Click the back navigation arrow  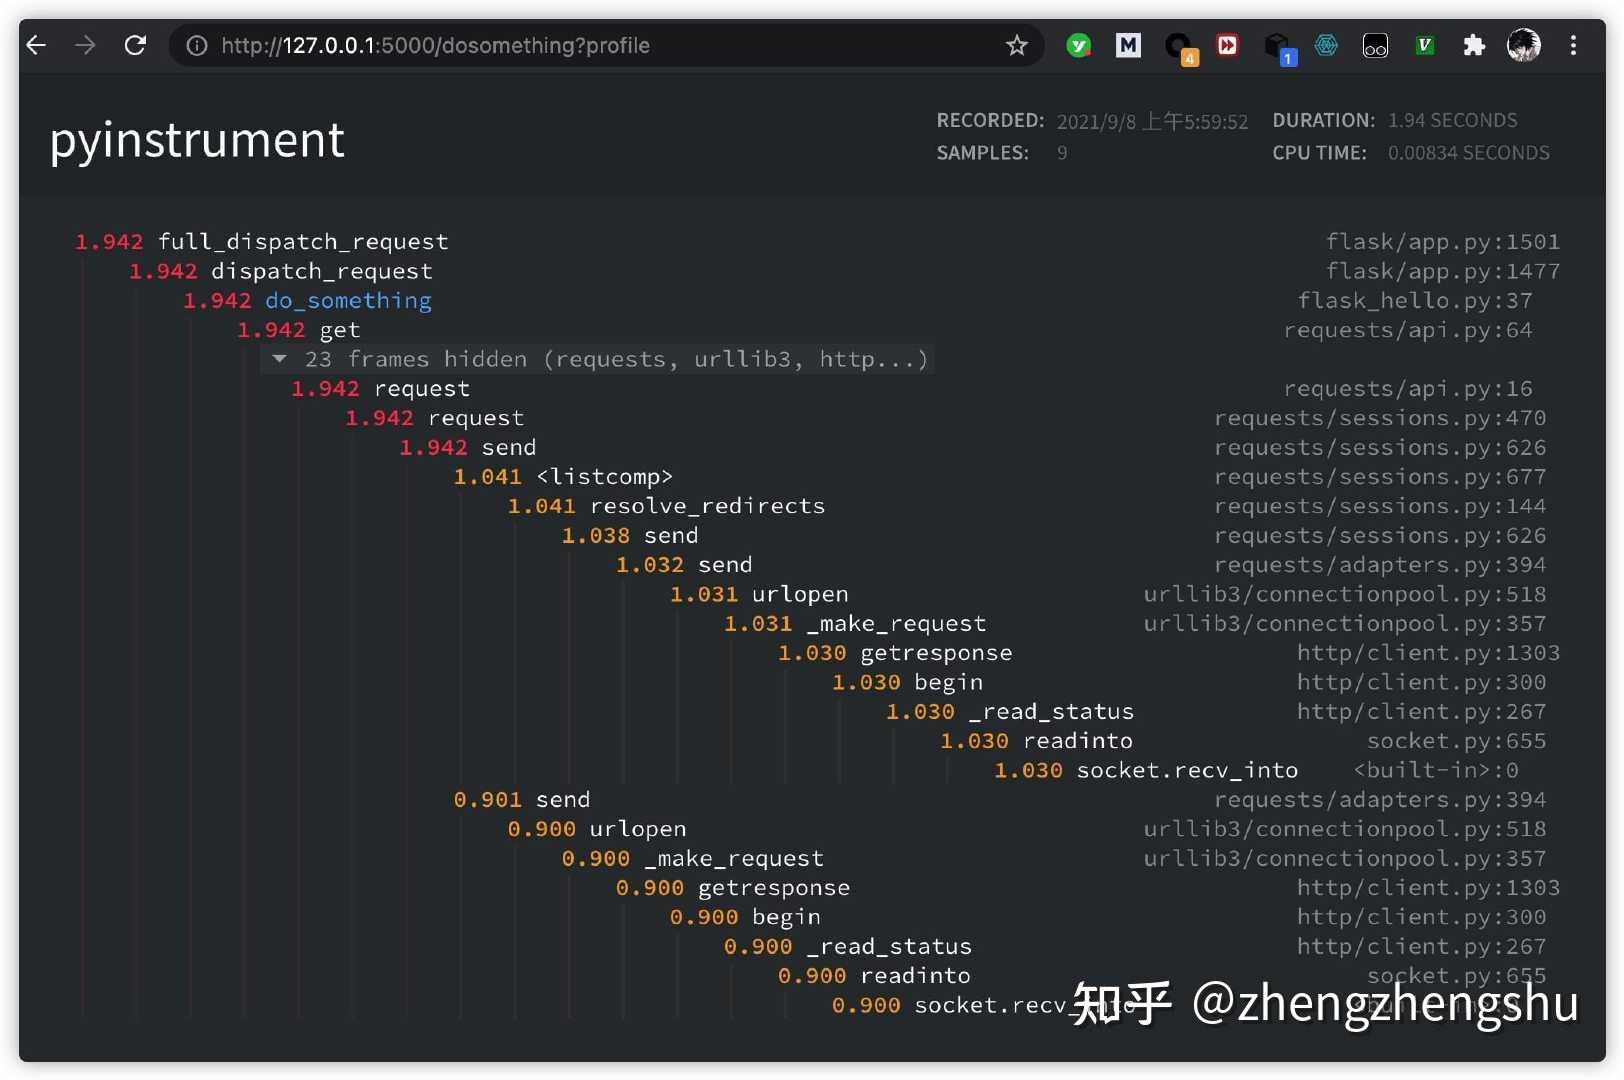pos(36,45)
